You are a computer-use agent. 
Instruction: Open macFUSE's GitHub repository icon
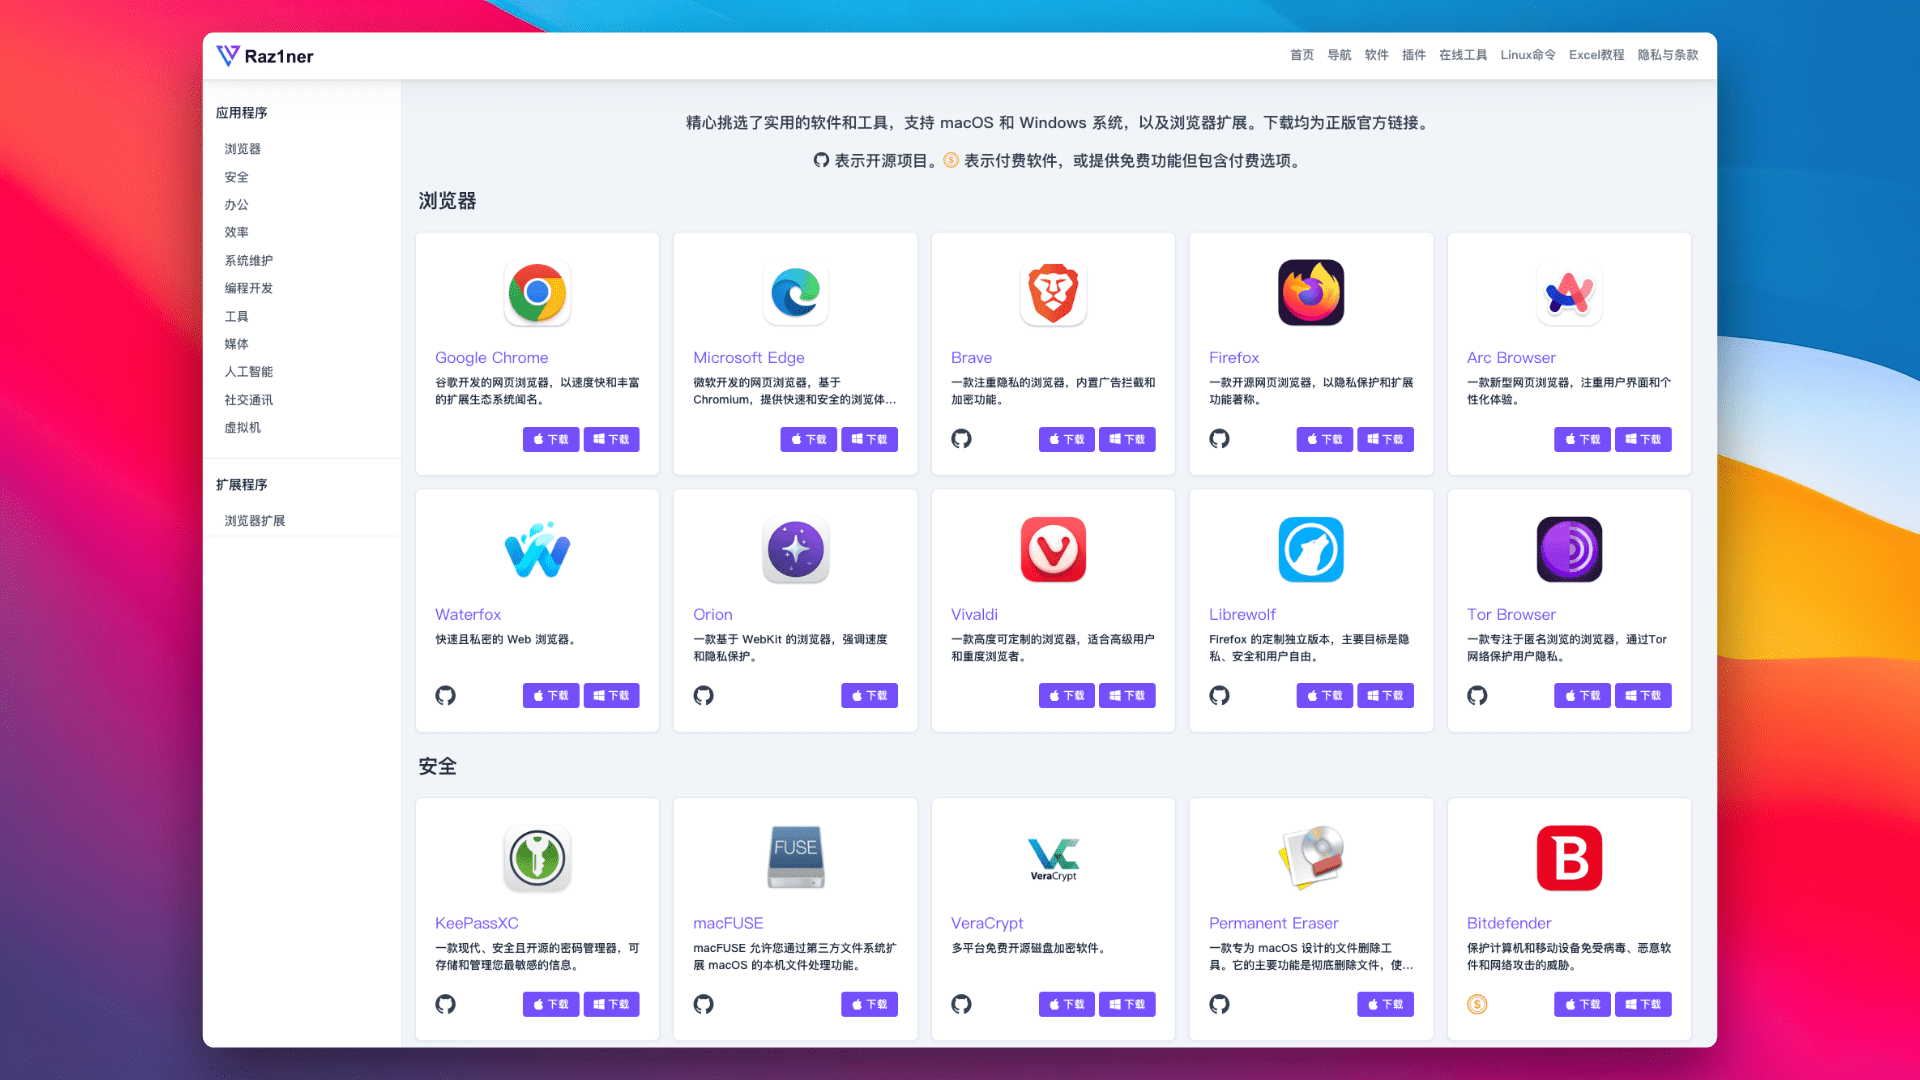[x=703, y=1004]
